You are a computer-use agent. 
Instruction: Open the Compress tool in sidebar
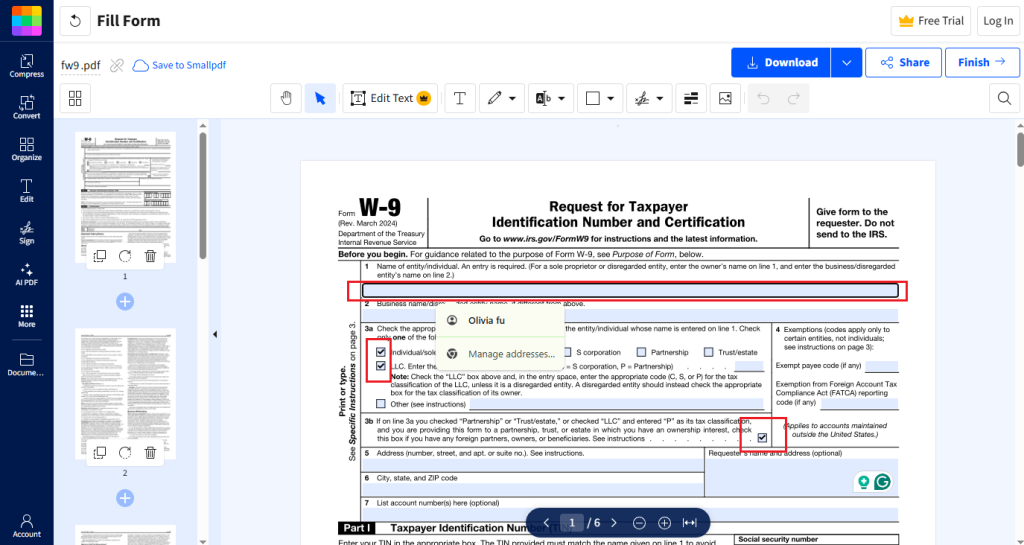pyautogui.click(x=27, y=66)
